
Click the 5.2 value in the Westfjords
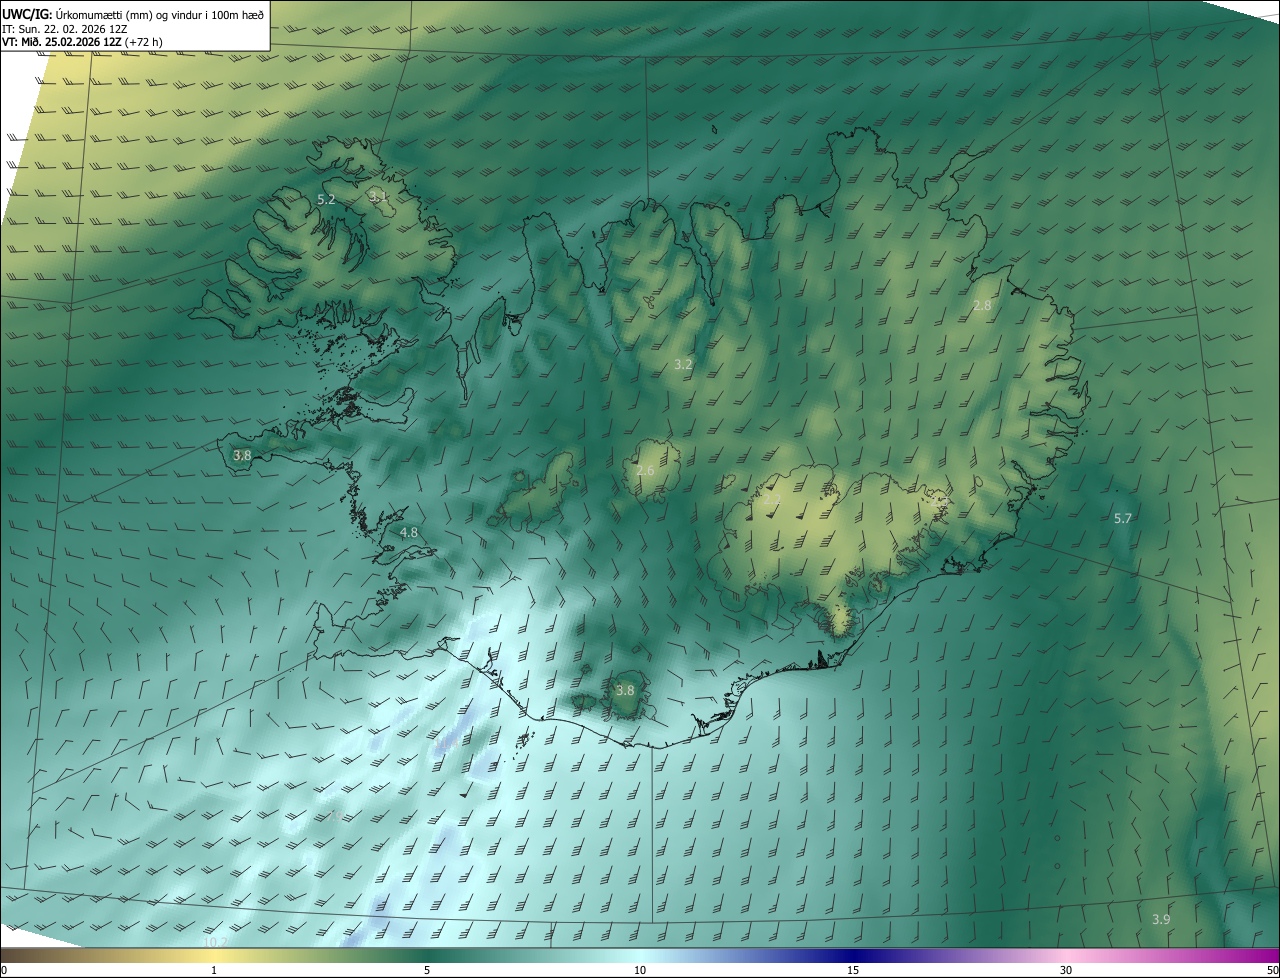coord(326,200)
